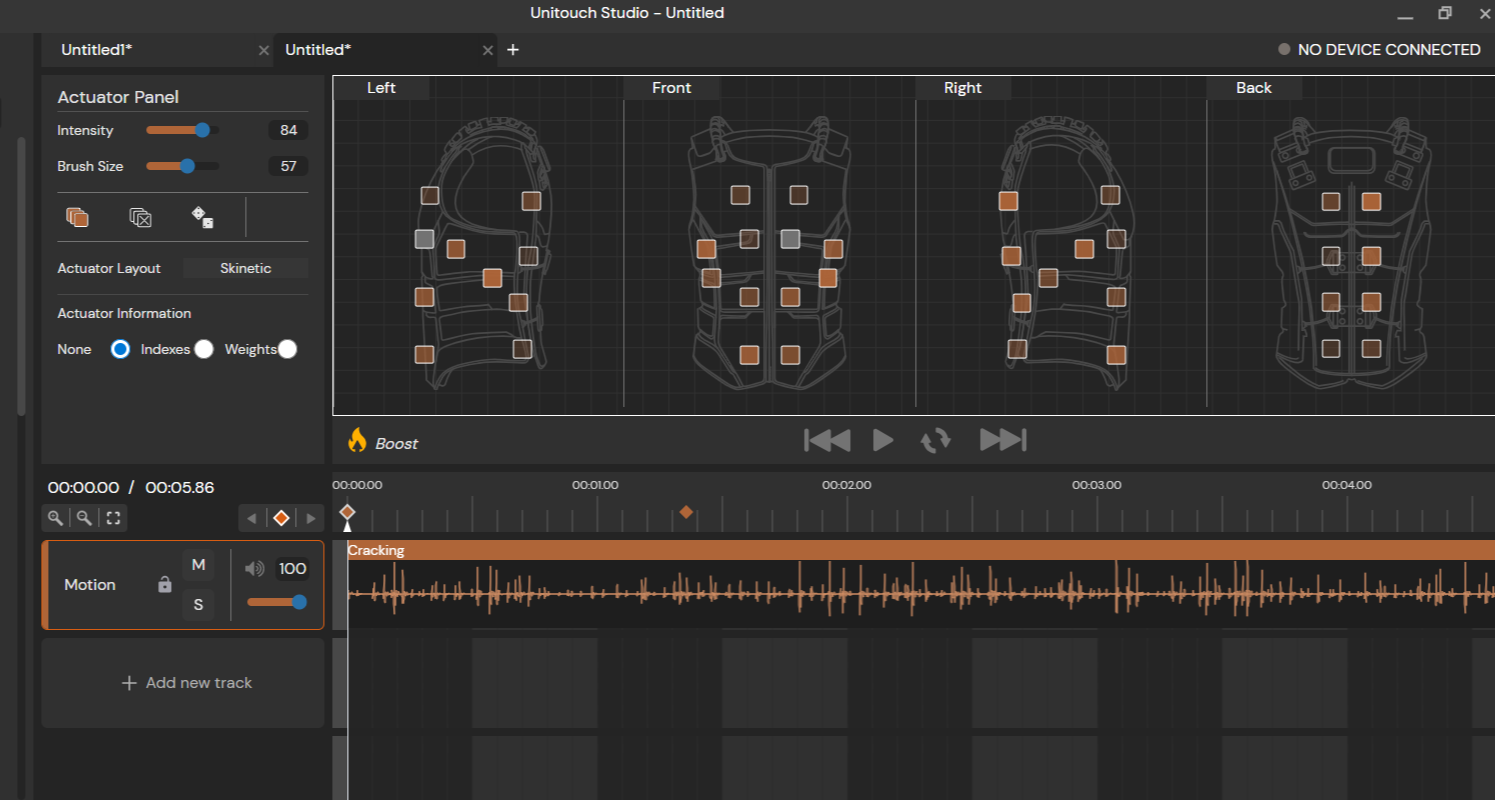Click the left panel vertical scrollbar

pyautogui.click(x=22, y=276)
